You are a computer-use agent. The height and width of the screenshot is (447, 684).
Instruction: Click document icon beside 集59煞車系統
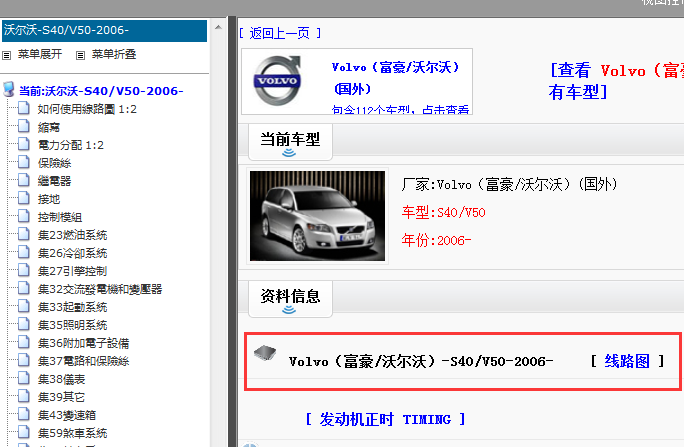24,432
